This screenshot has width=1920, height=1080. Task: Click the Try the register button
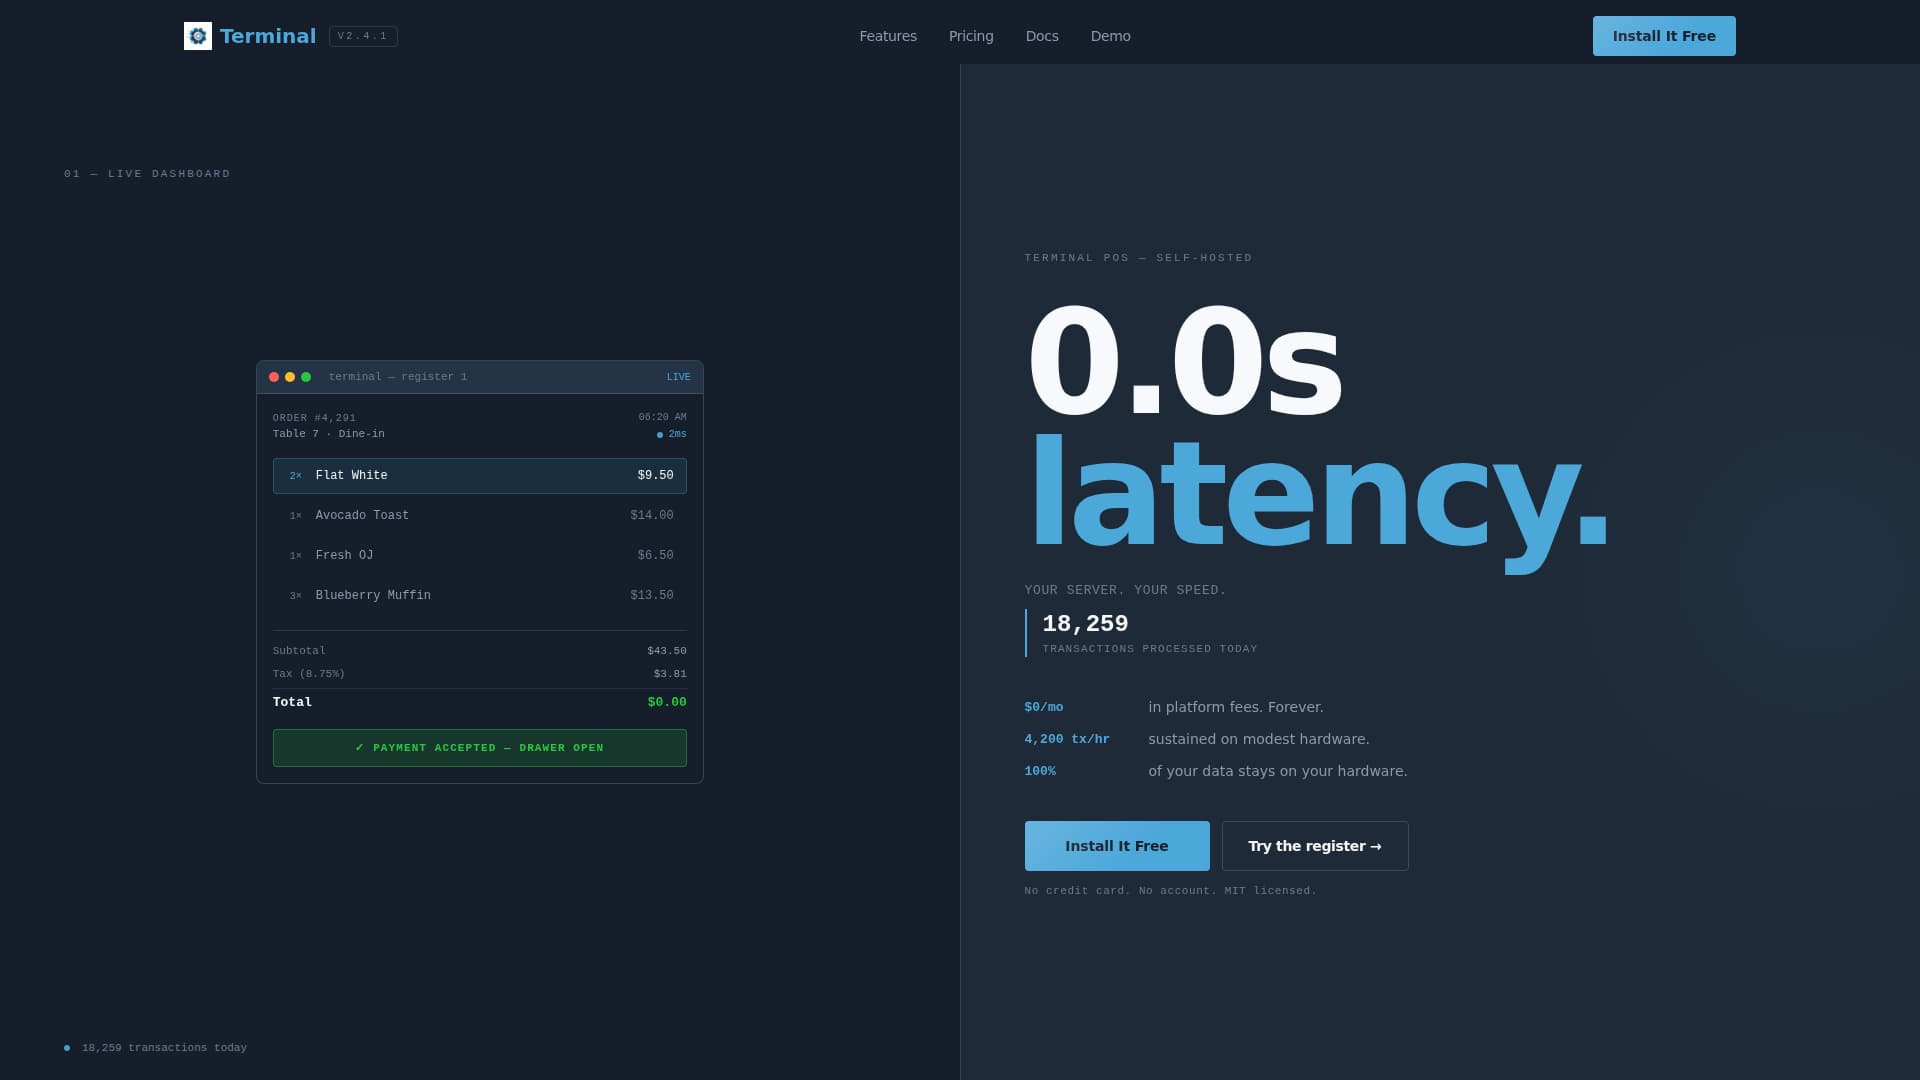1315,846
